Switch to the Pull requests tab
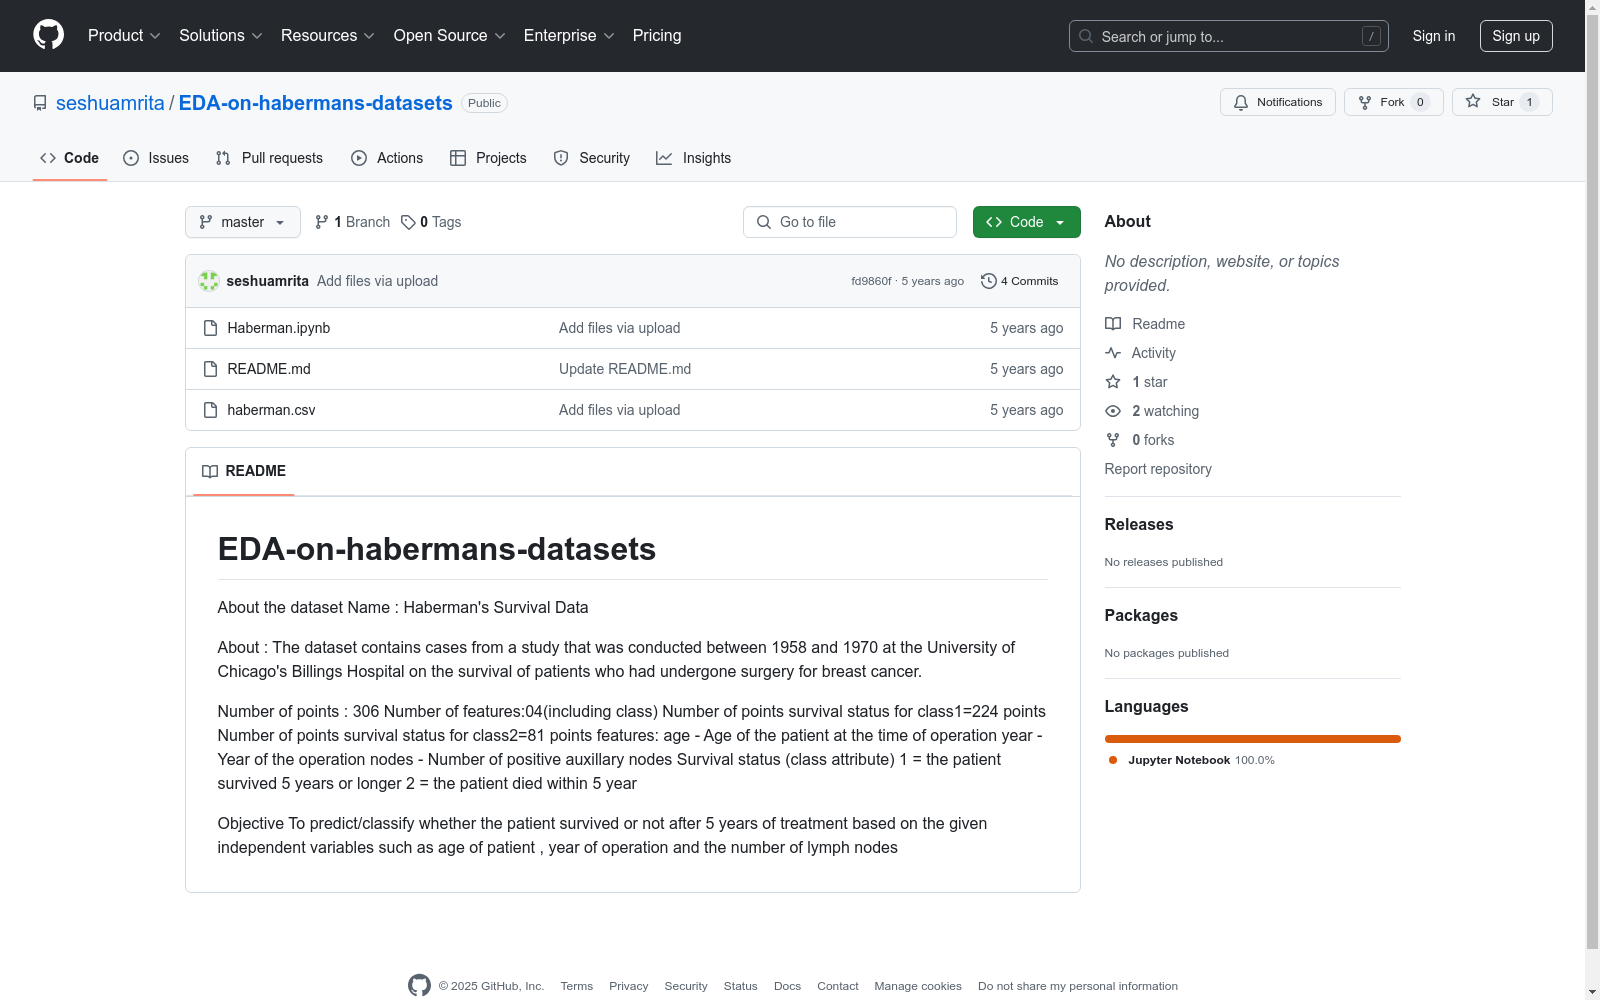The image size is (1600, 1000). pos(269,158)
